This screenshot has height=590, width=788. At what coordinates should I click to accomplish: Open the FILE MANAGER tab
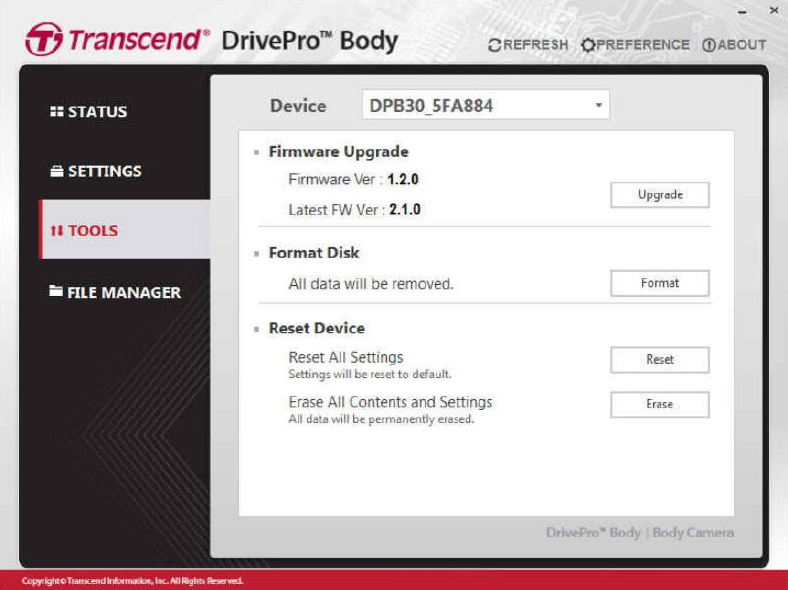[x=116, y=292]
